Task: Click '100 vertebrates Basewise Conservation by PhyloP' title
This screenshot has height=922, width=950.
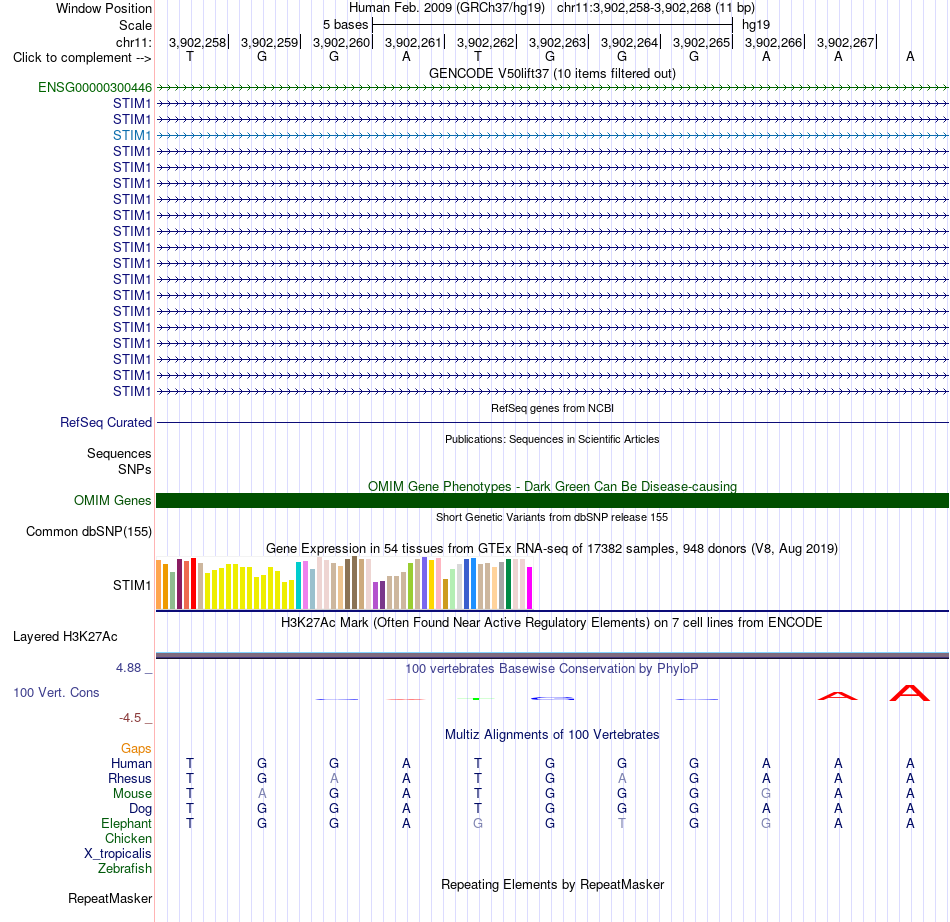Action: pos(552,669)
